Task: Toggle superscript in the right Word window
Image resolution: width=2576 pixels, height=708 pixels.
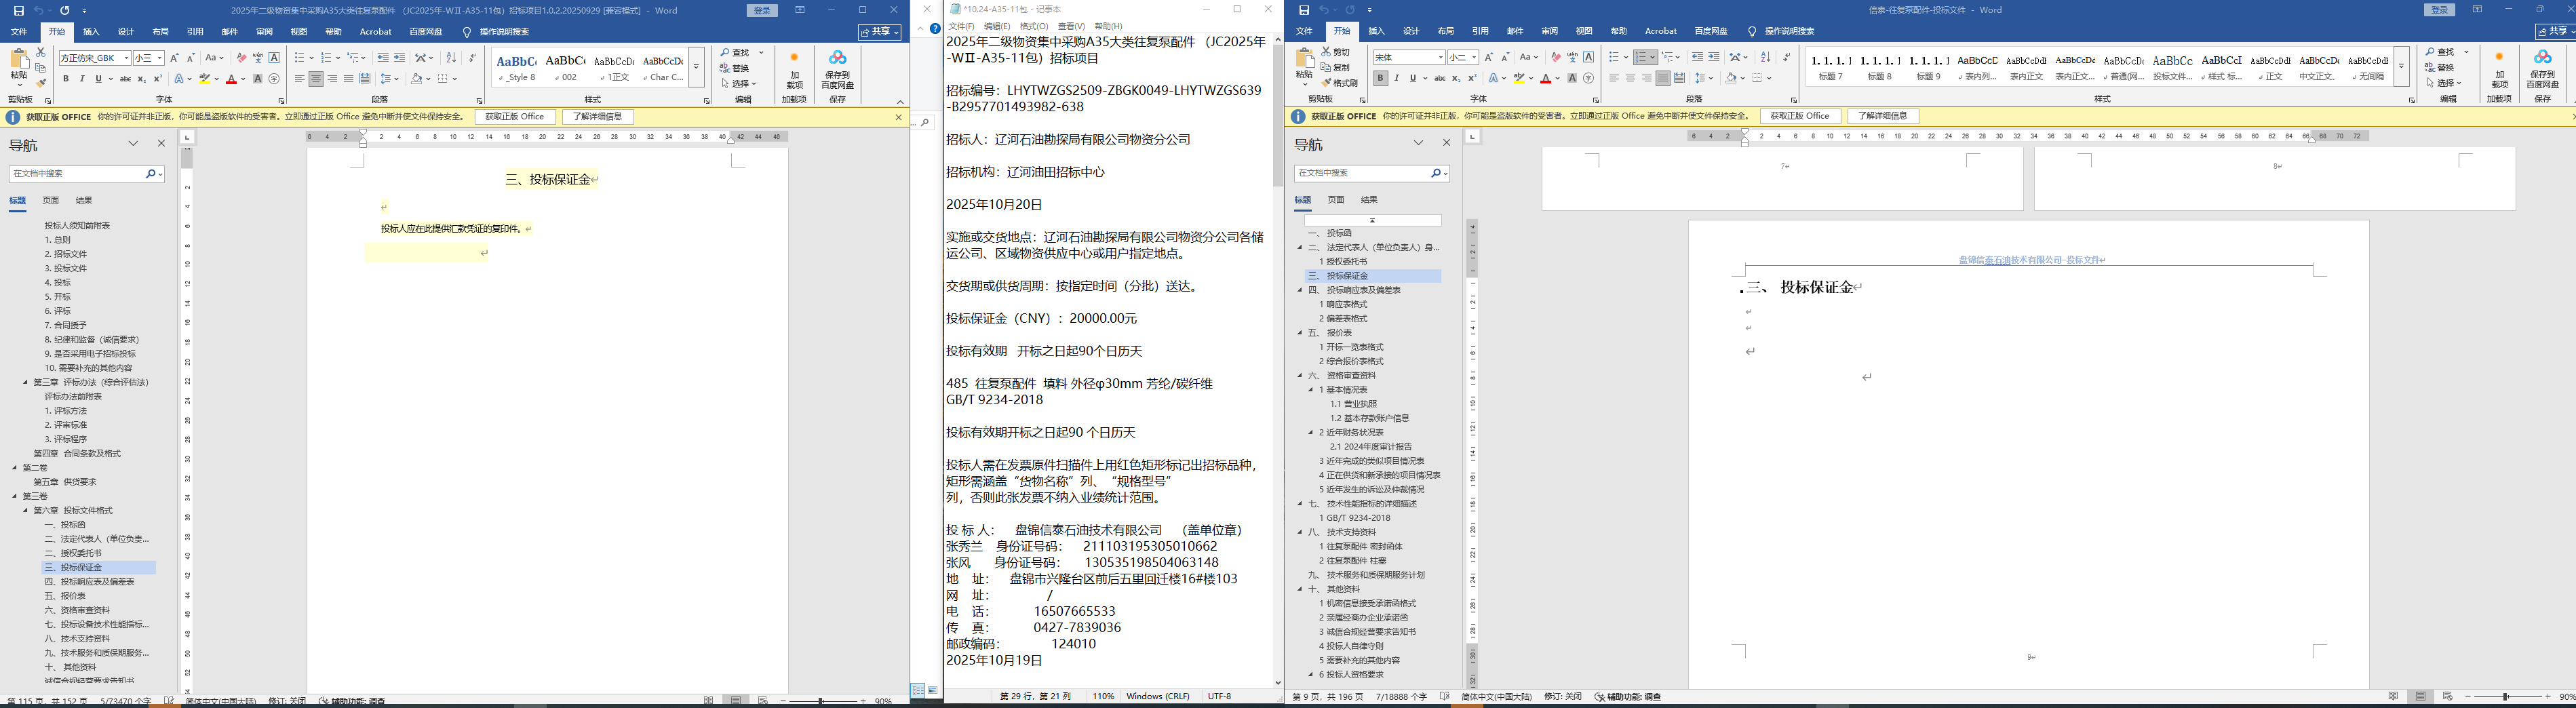Action: click(x=1472, y=78)
